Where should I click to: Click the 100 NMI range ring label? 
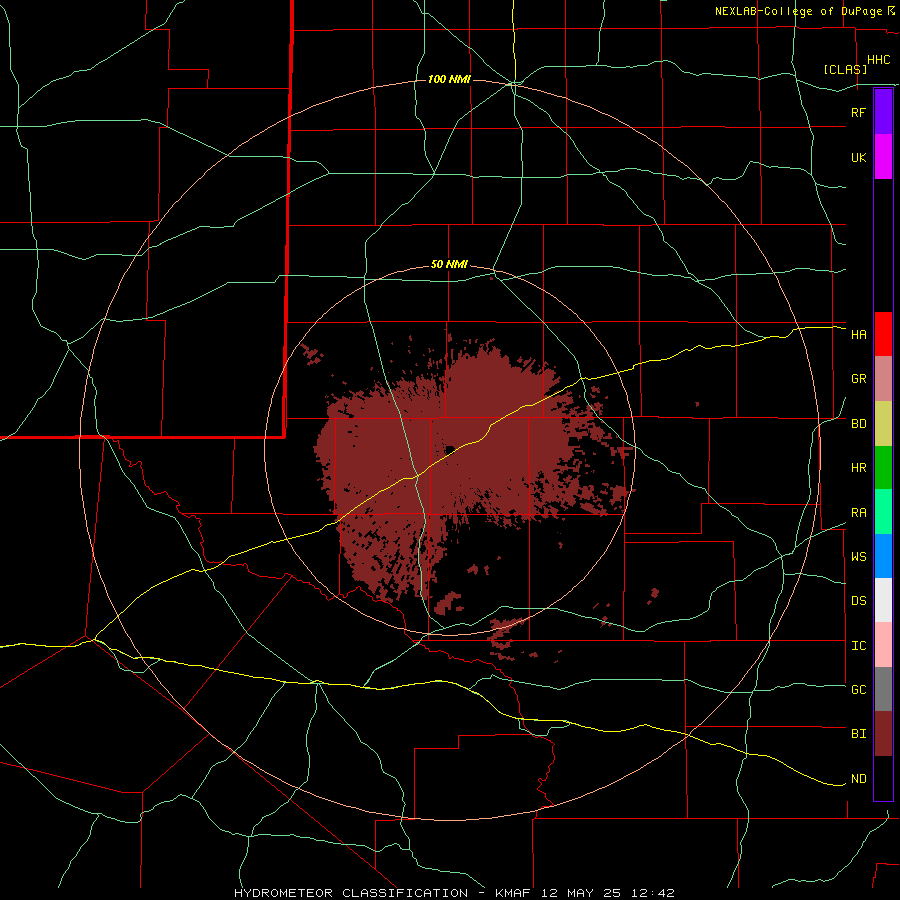point(449,79)
